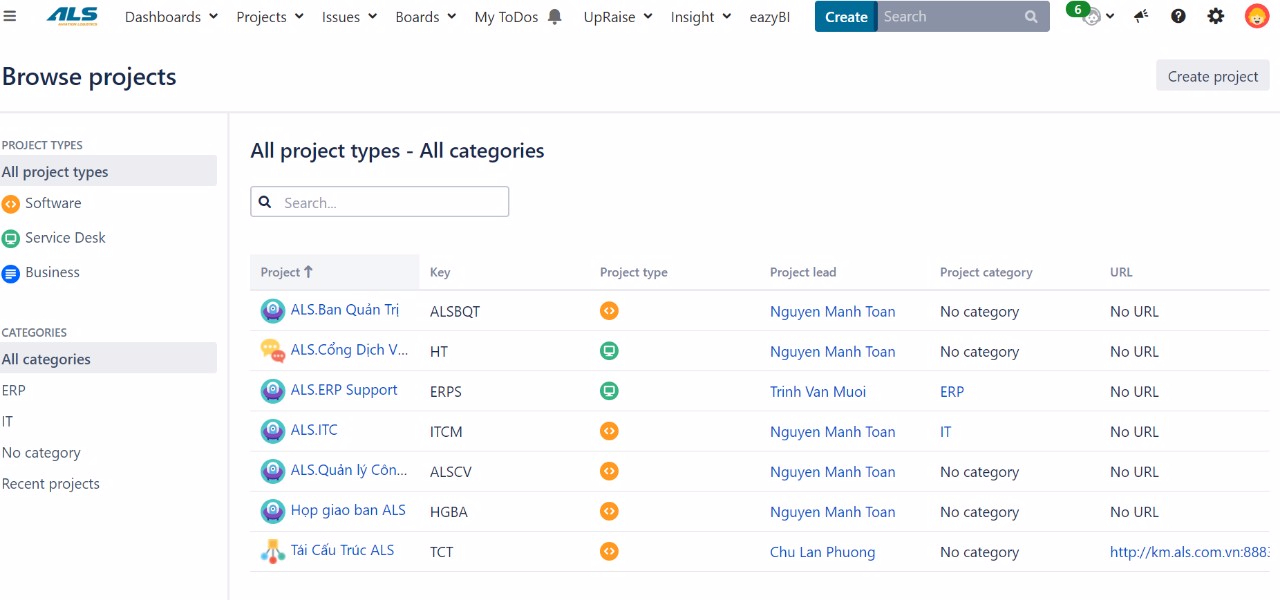Click the Tái Cấu Trúc ALS project avatar

pyautogui.click(x=273, y=551)
